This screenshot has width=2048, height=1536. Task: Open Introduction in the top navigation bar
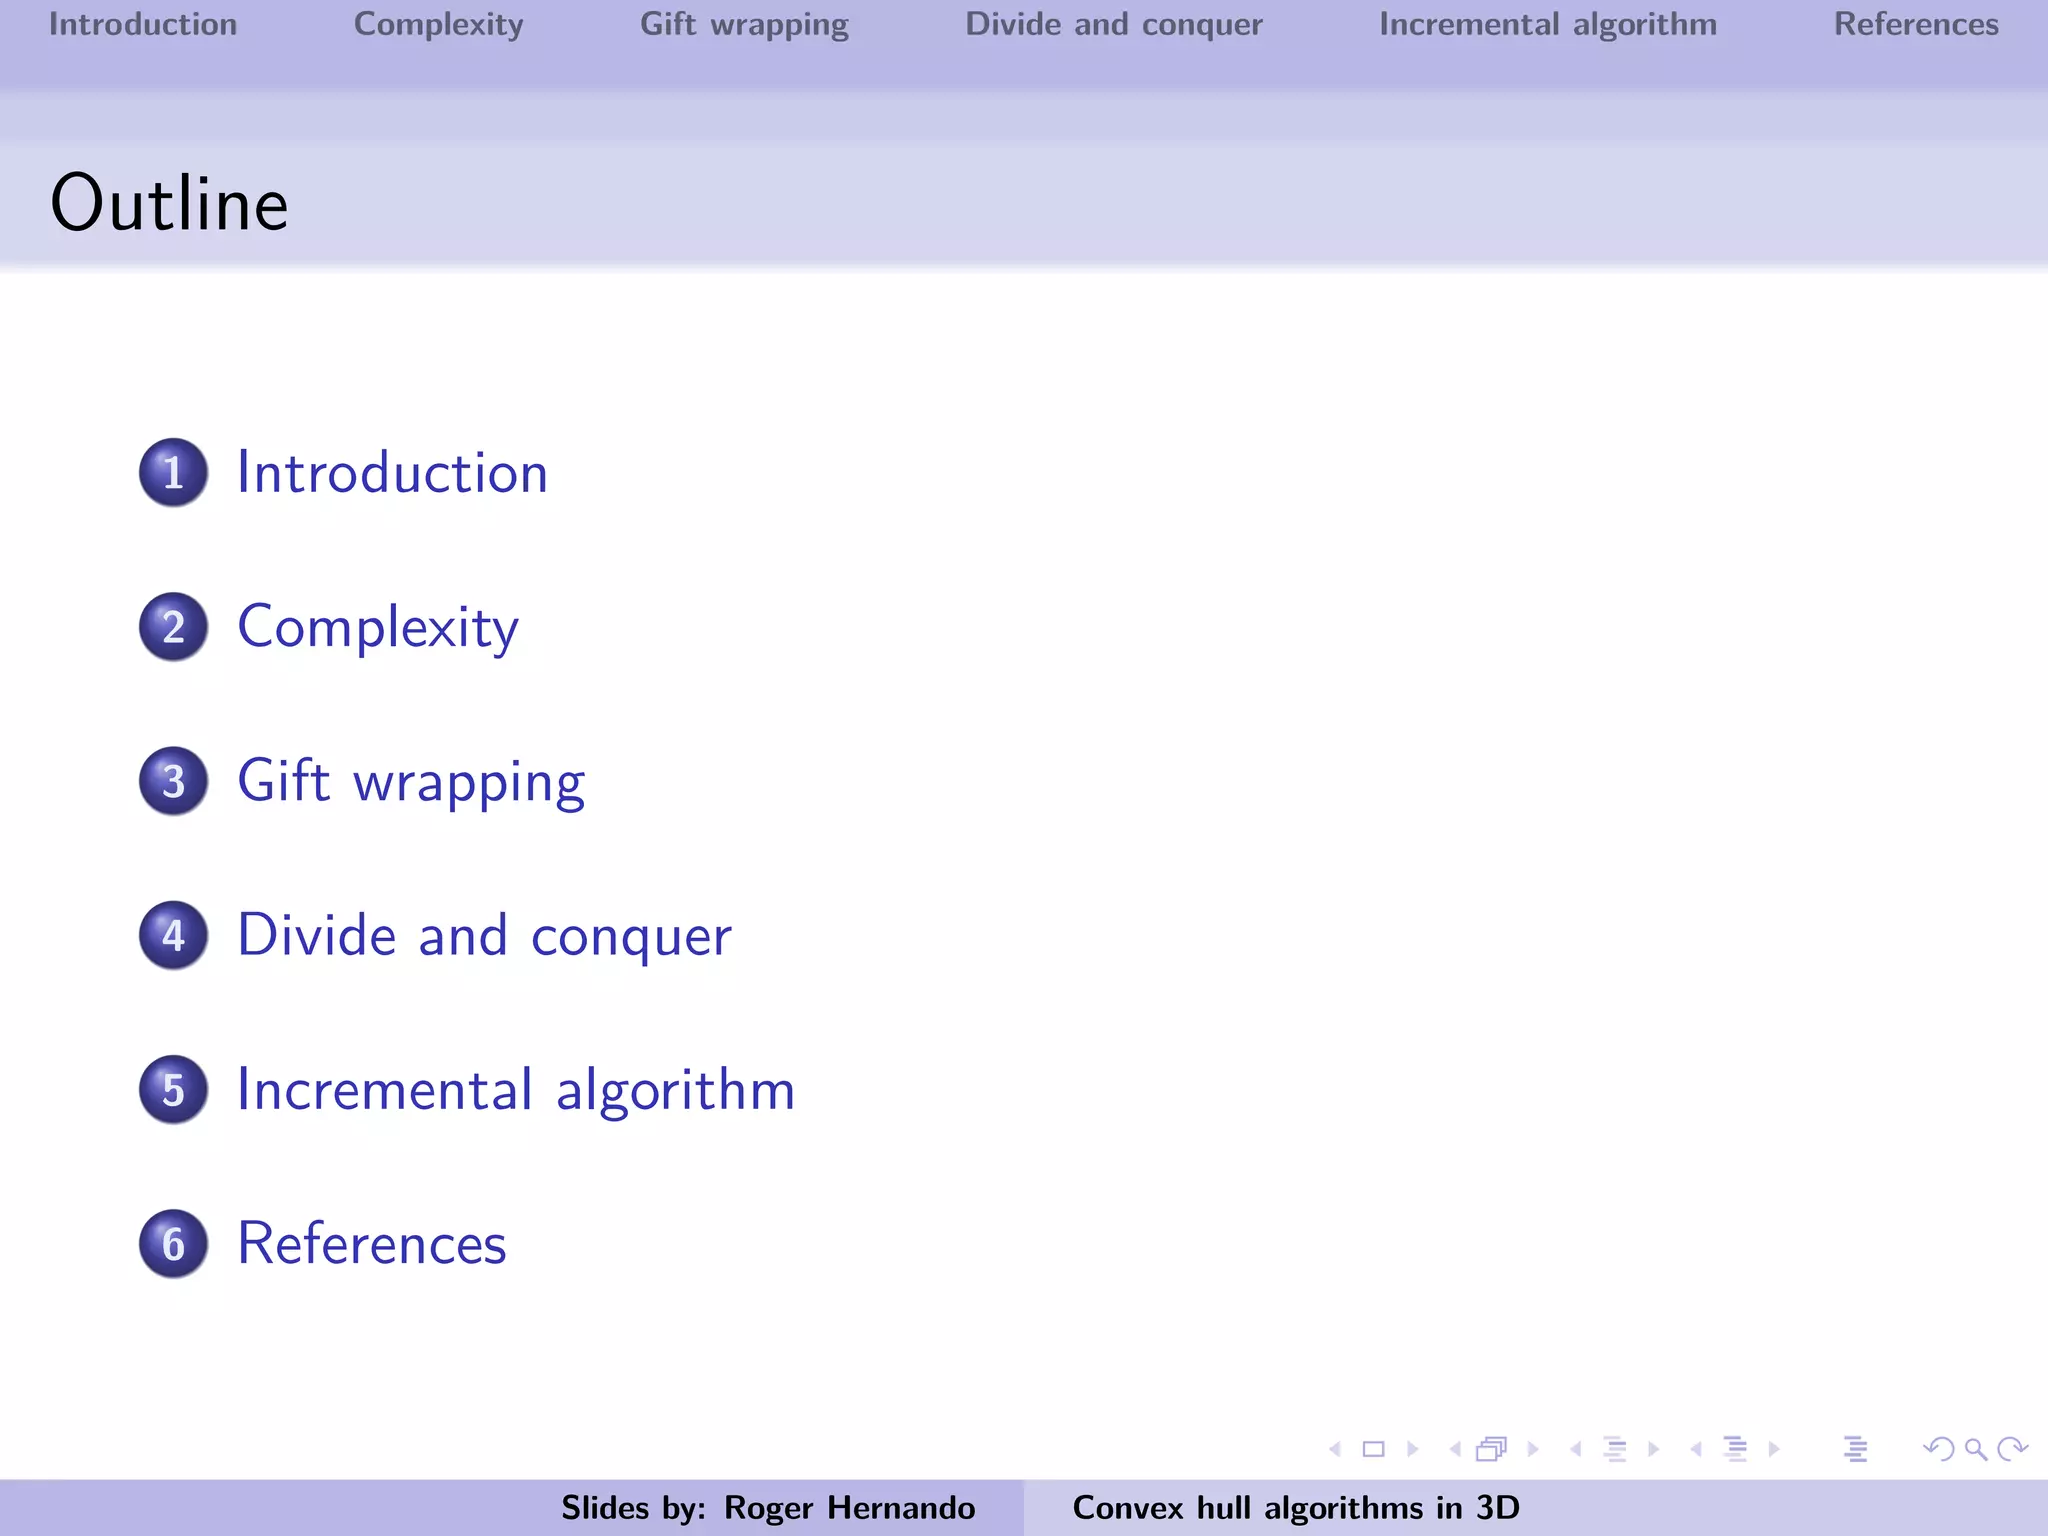pos(143,24)
